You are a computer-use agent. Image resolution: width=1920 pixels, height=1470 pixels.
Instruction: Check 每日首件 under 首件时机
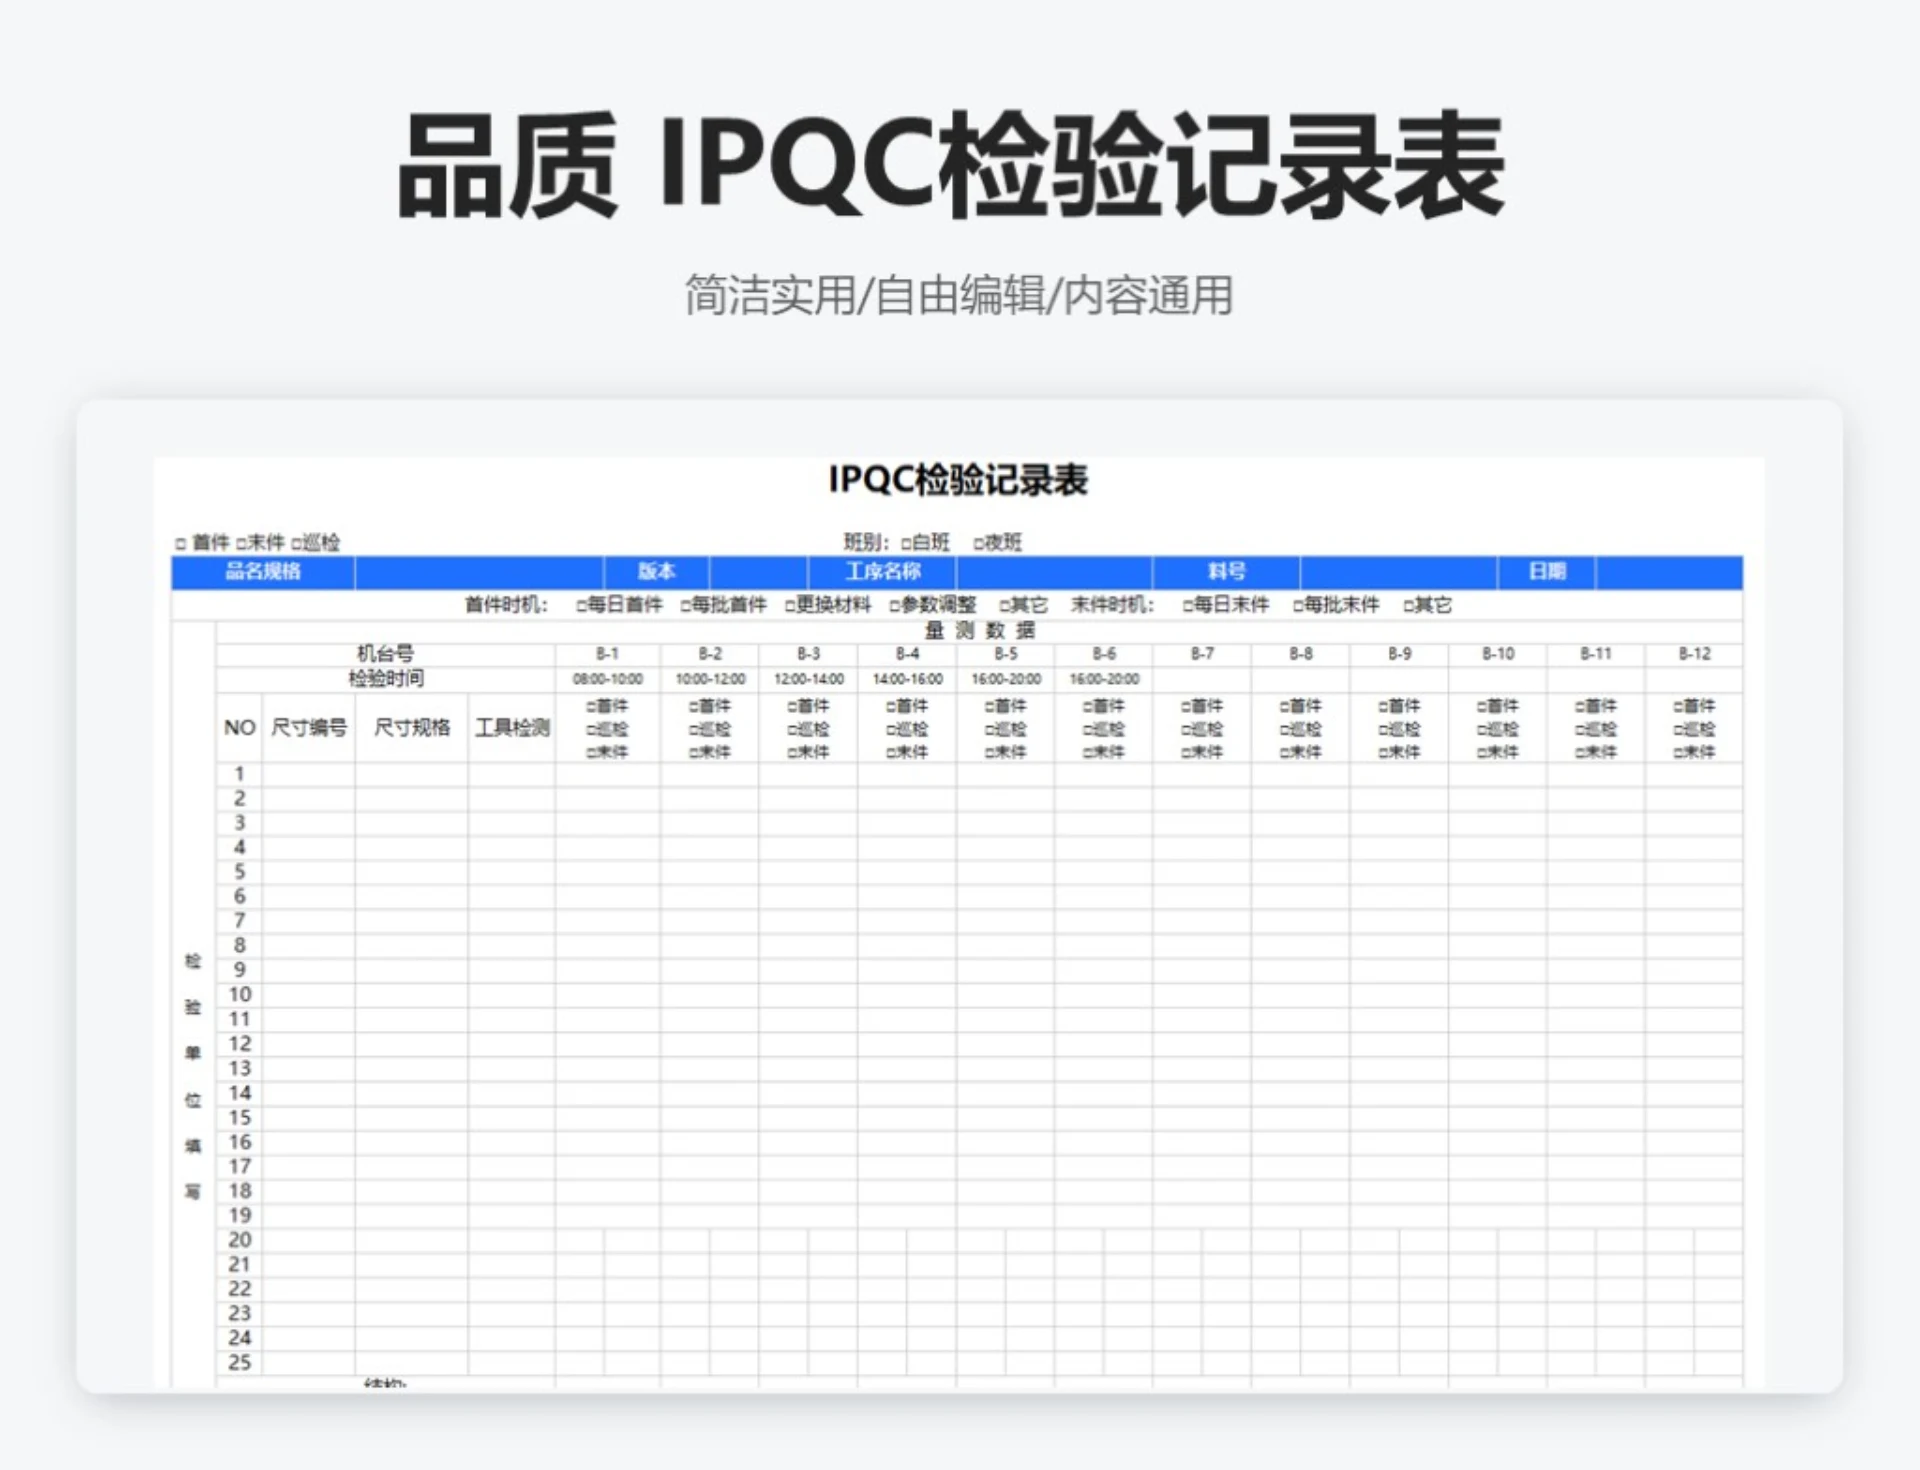[x=580, y=604]
